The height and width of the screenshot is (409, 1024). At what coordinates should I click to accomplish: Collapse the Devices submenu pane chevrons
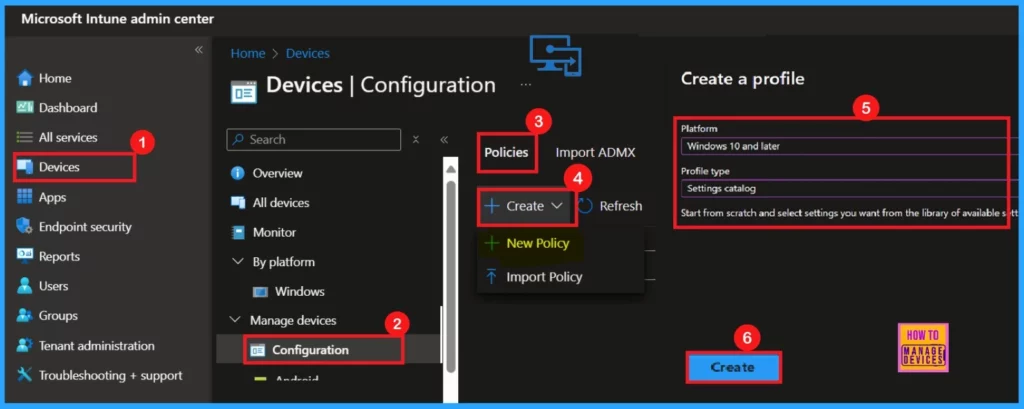pyautogui.click(x=444, y=139)
